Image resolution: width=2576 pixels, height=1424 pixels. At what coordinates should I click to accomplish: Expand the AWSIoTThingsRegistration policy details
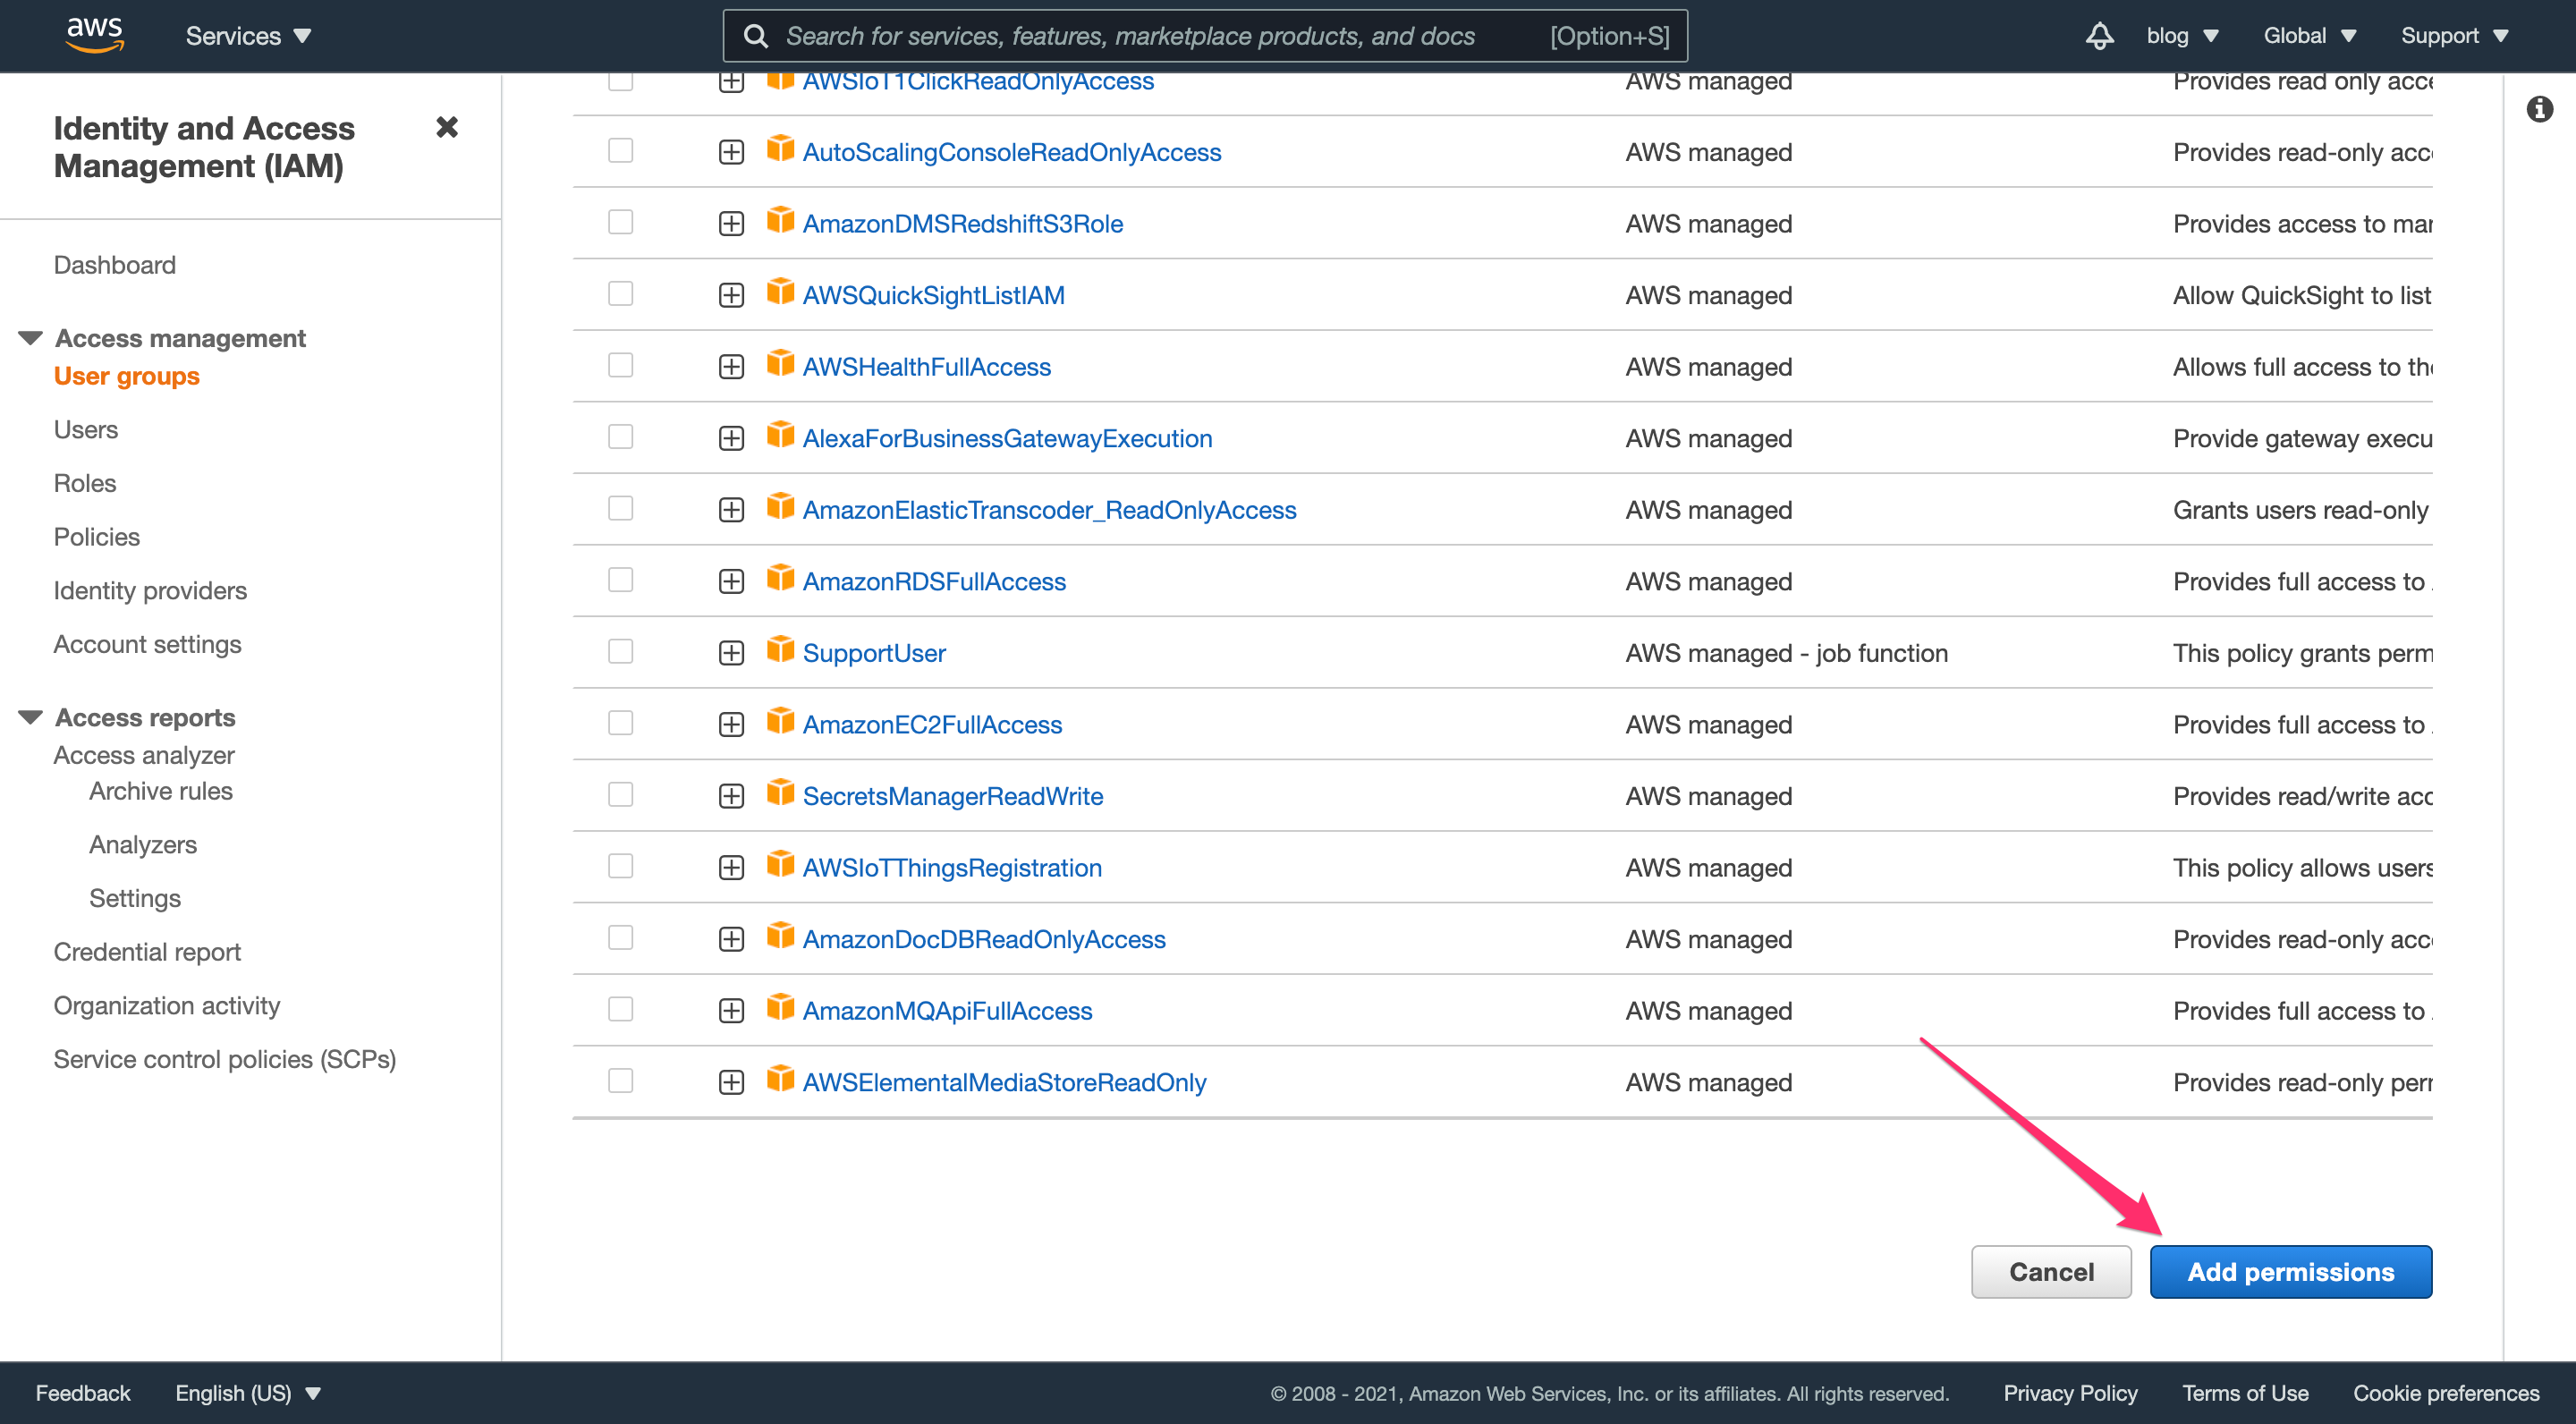(731, 868)
